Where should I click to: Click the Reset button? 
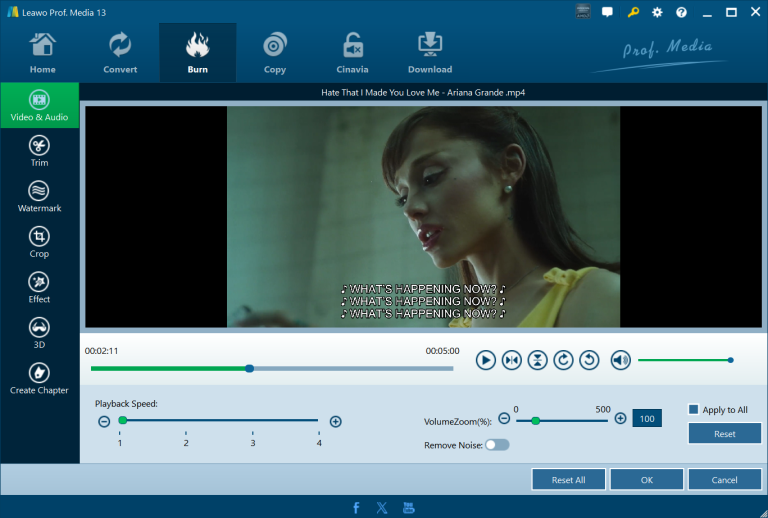pyautogui.click(x=724, y=434)
